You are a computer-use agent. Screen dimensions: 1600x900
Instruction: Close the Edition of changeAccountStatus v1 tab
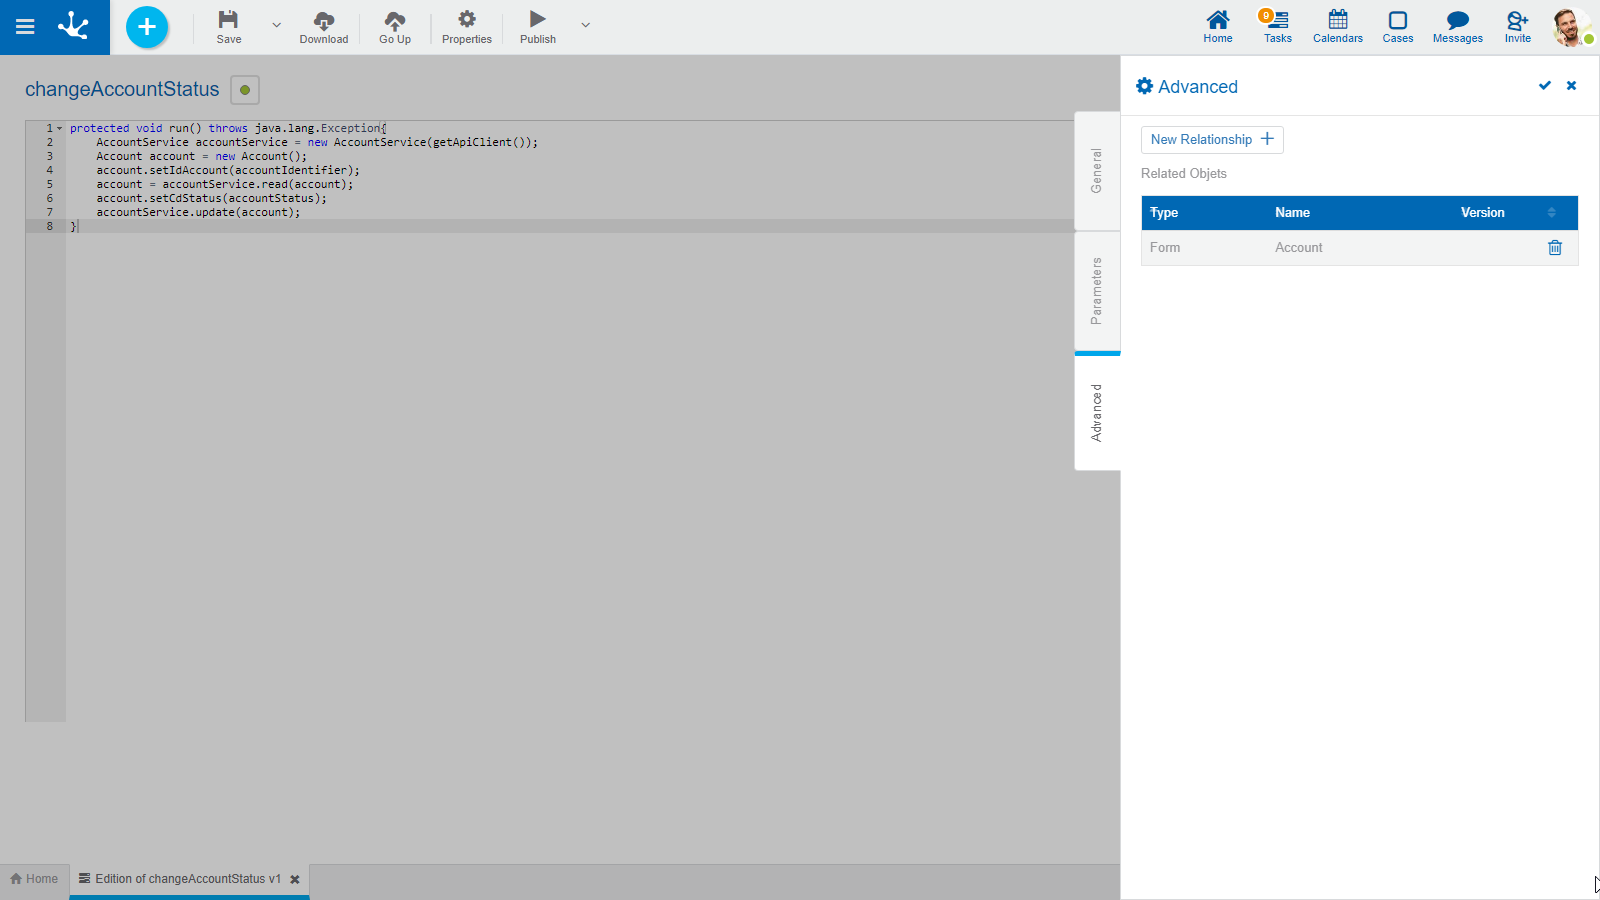(295, 880)
